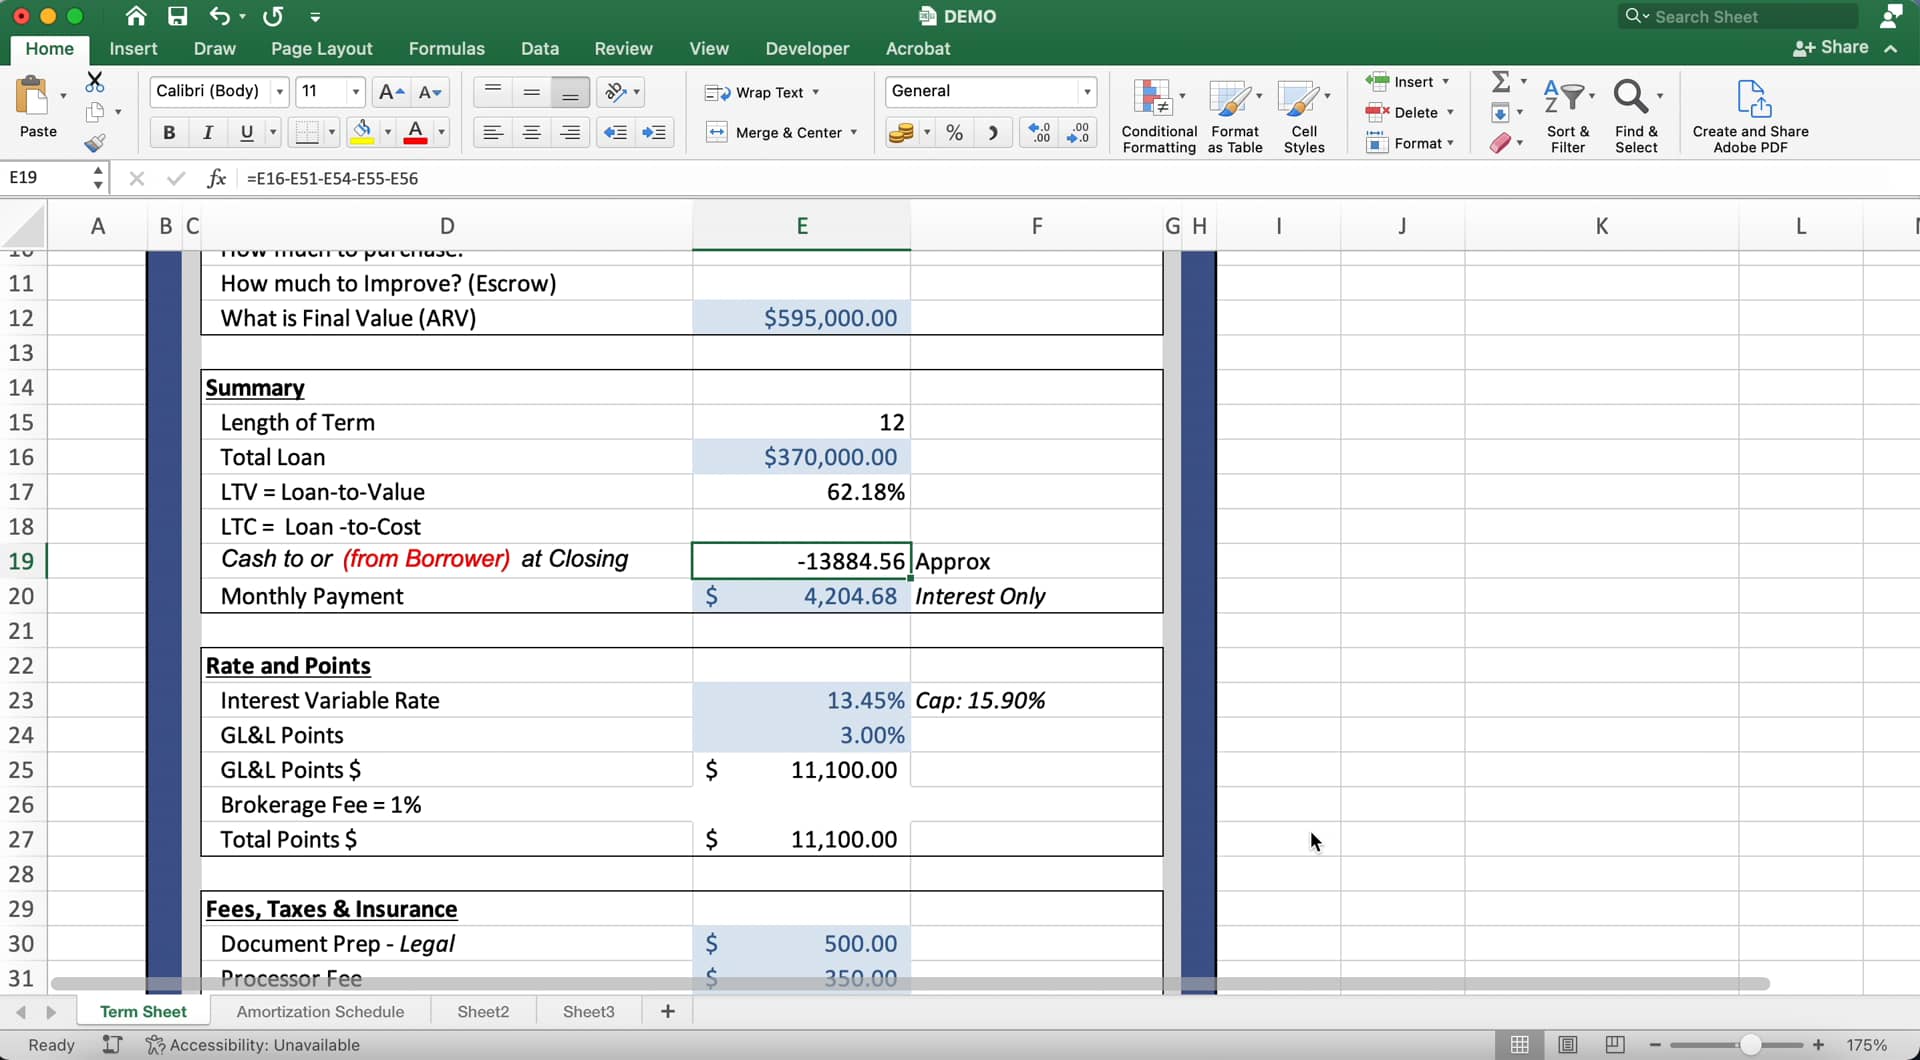Toggle underline on the selected cell
The height and width of the screenshot is (1060, 1920).
(x=246, y=132)
